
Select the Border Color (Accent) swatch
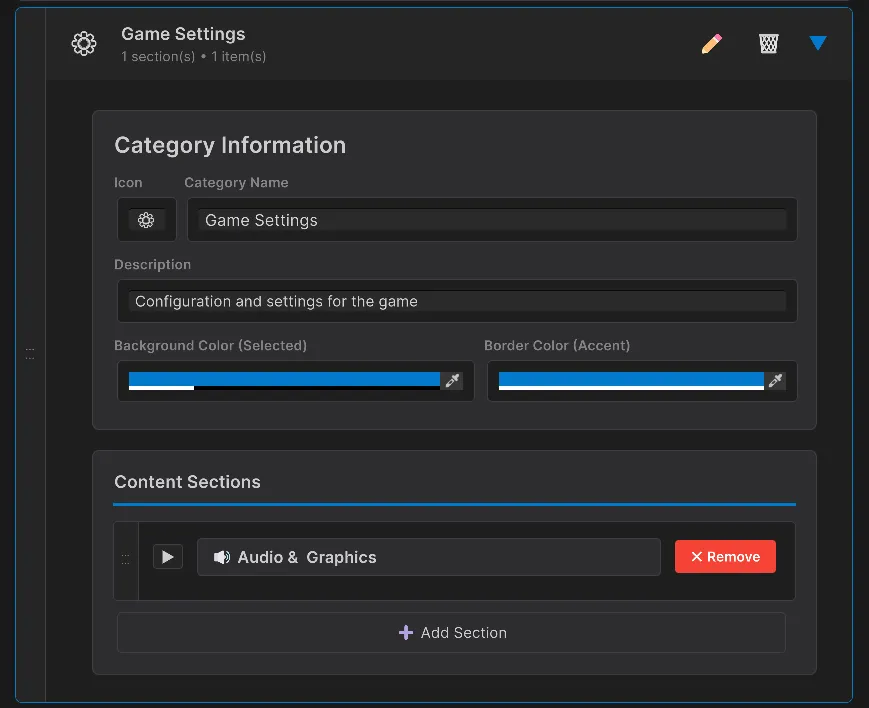631,381
